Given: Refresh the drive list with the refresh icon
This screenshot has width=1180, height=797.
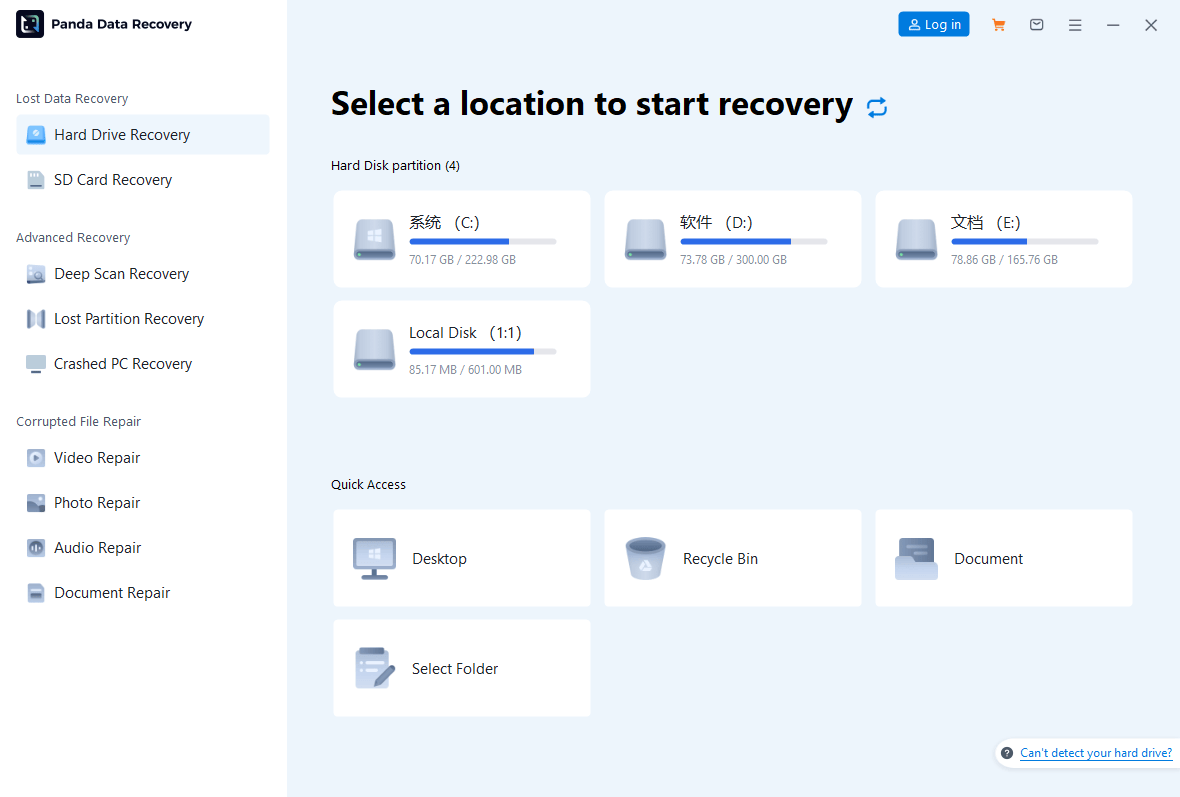Looking at the screenshot, I should tap(877, 107).
